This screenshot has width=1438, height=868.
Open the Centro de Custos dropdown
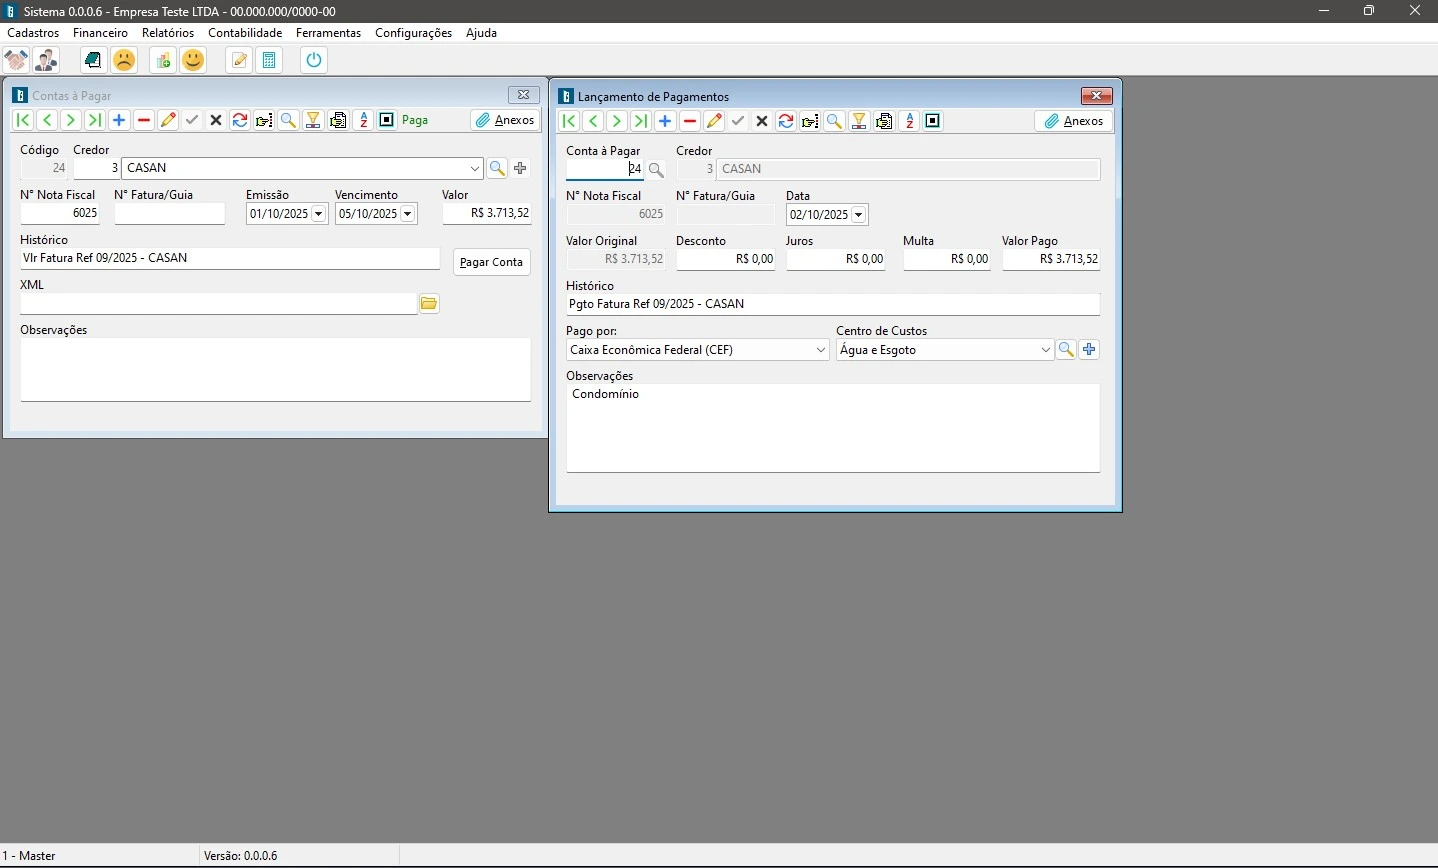[x=1046, y=351]
